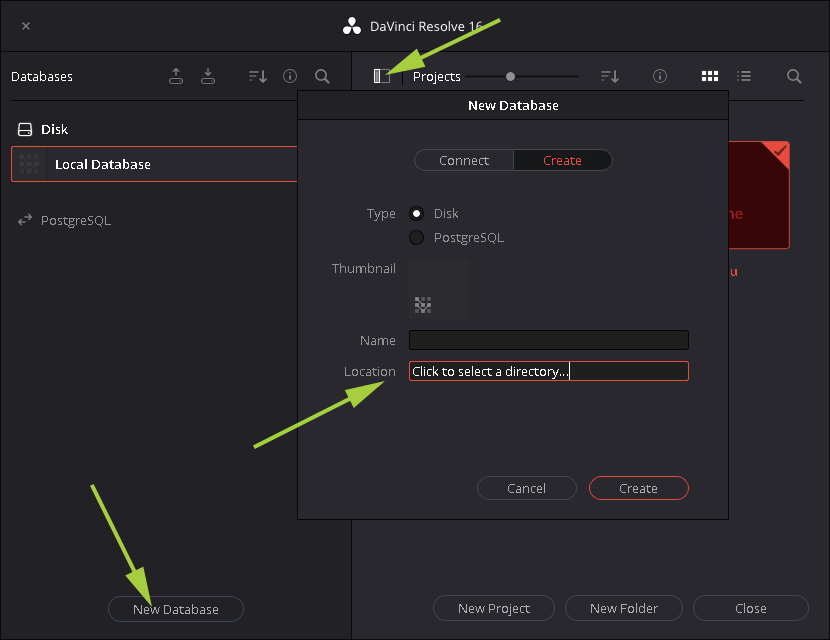This screenshot has width=830, height=640.
Task: Select the PostgreSQL radio button for Type
Action: (x=416, y=237)
